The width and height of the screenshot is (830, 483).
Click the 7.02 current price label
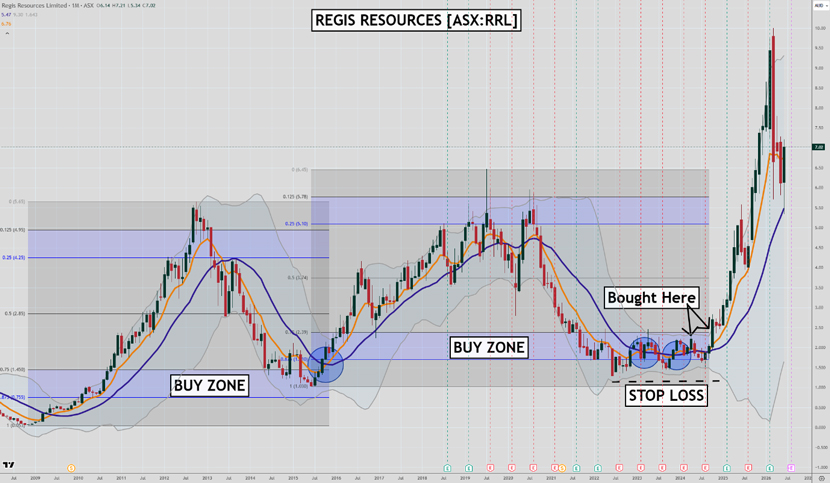[x=818, y=147]
